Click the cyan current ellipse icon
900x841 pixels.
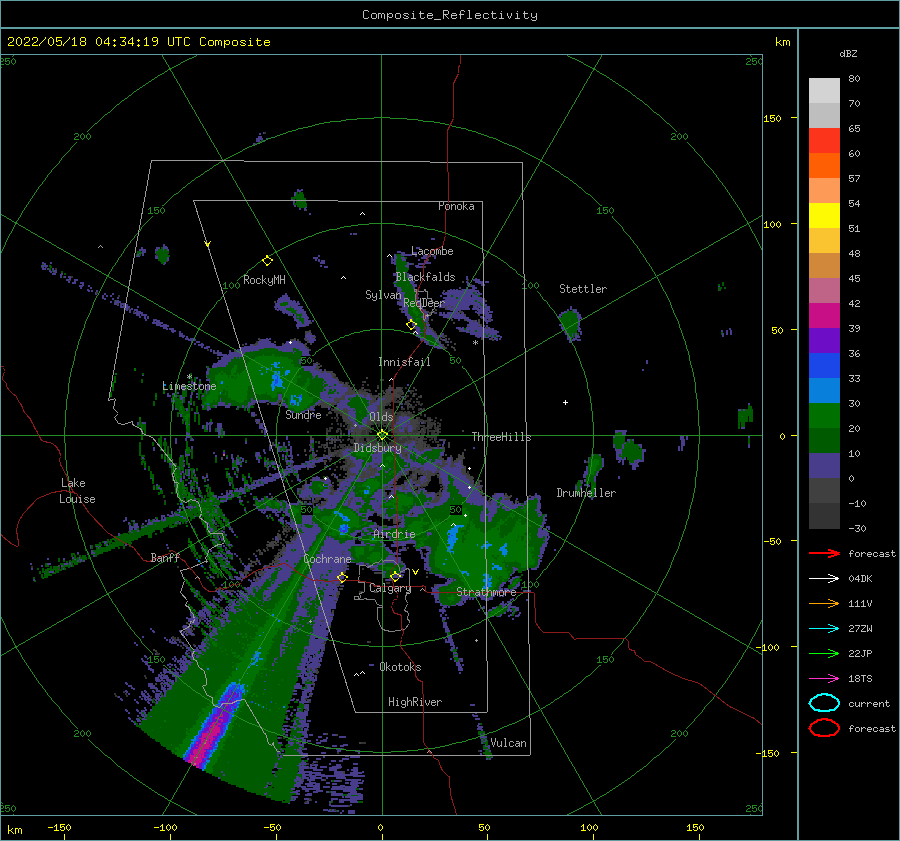point(824,703)
